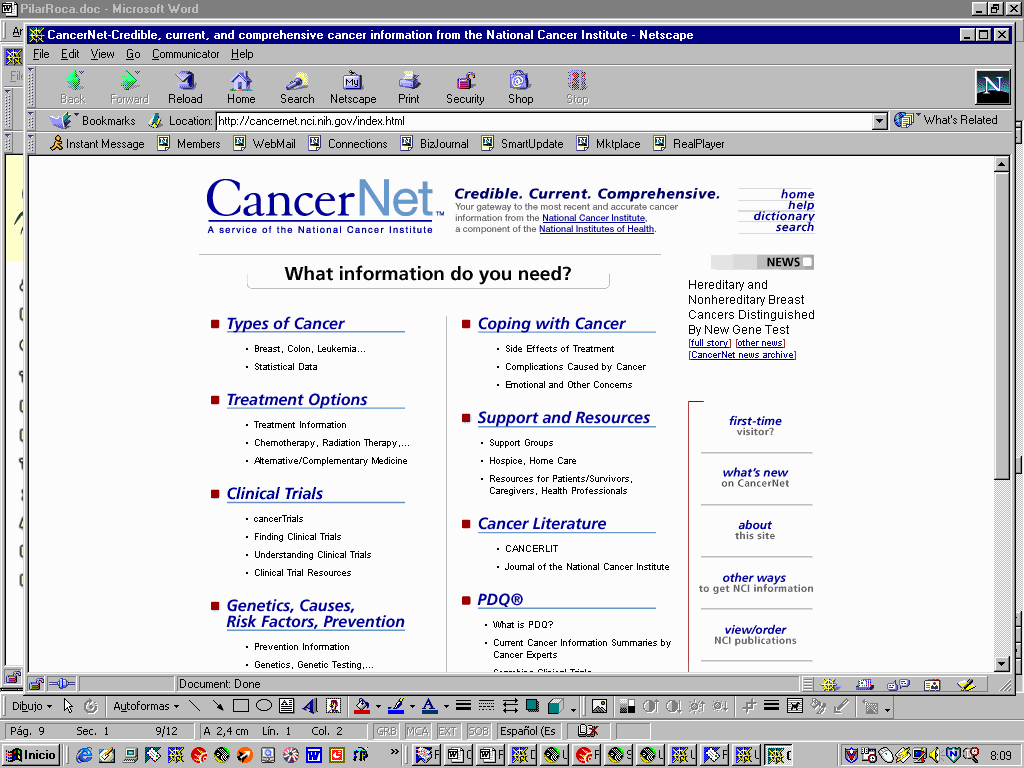Image resolution: width=1024 pixels, height=768 pixels.
Task: Open the Types of Cancer link
Action: (x=285, y=323)
